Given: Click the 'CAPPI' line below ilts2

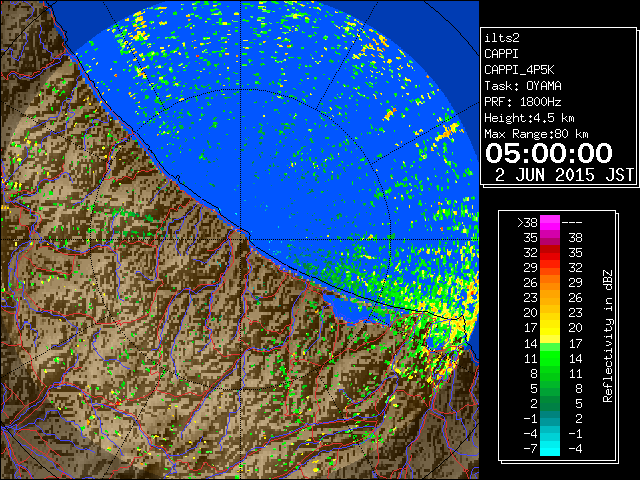Looking at the screenshot, I should (x=502, y=54).
